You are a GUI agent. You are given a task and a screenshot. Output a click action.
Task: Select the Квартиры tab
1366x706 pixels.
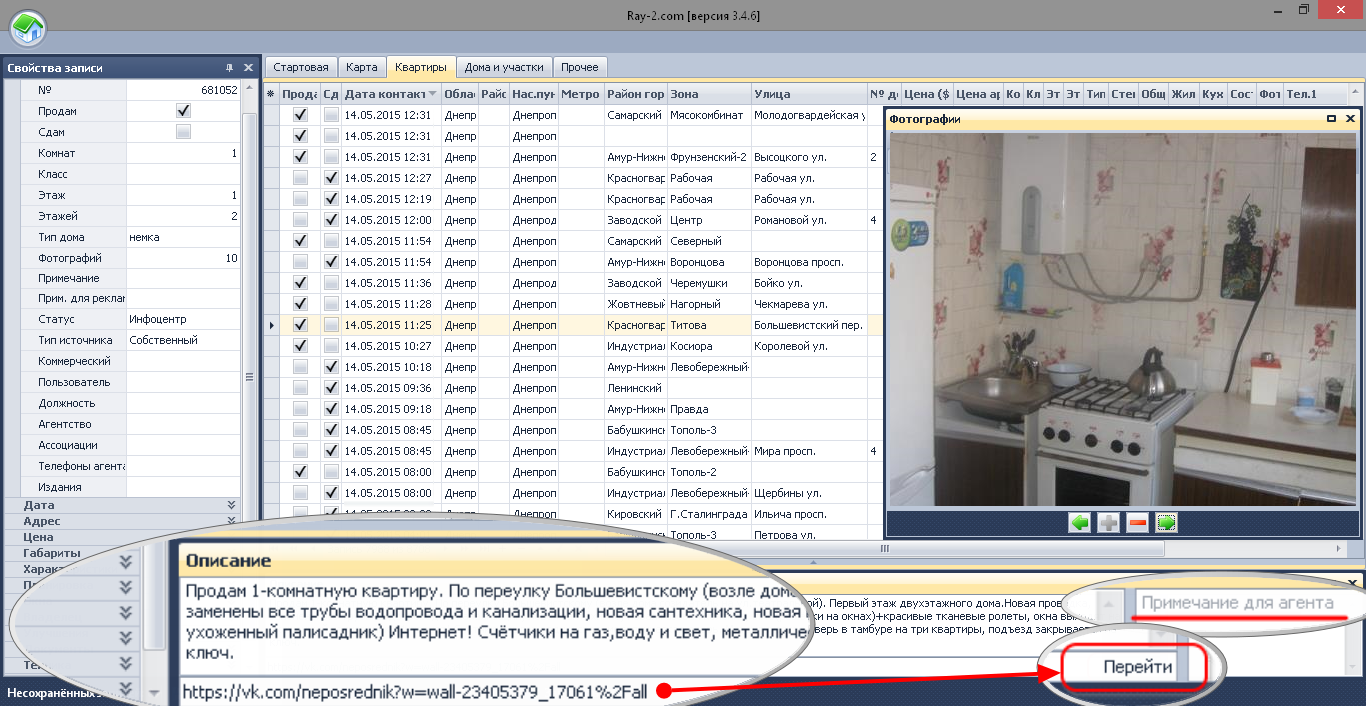[420, 67]
